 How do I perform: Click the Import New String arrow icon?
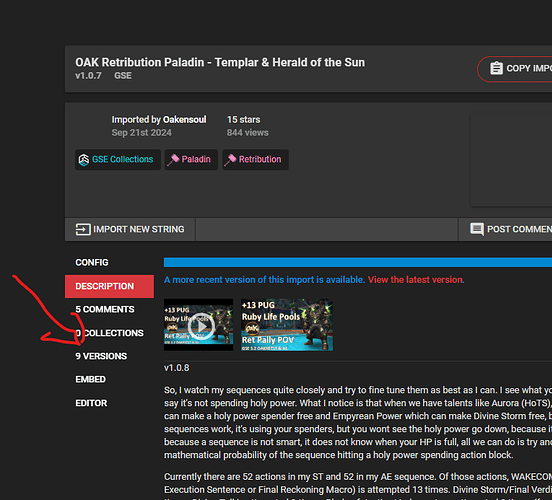[x=83, y=230]
